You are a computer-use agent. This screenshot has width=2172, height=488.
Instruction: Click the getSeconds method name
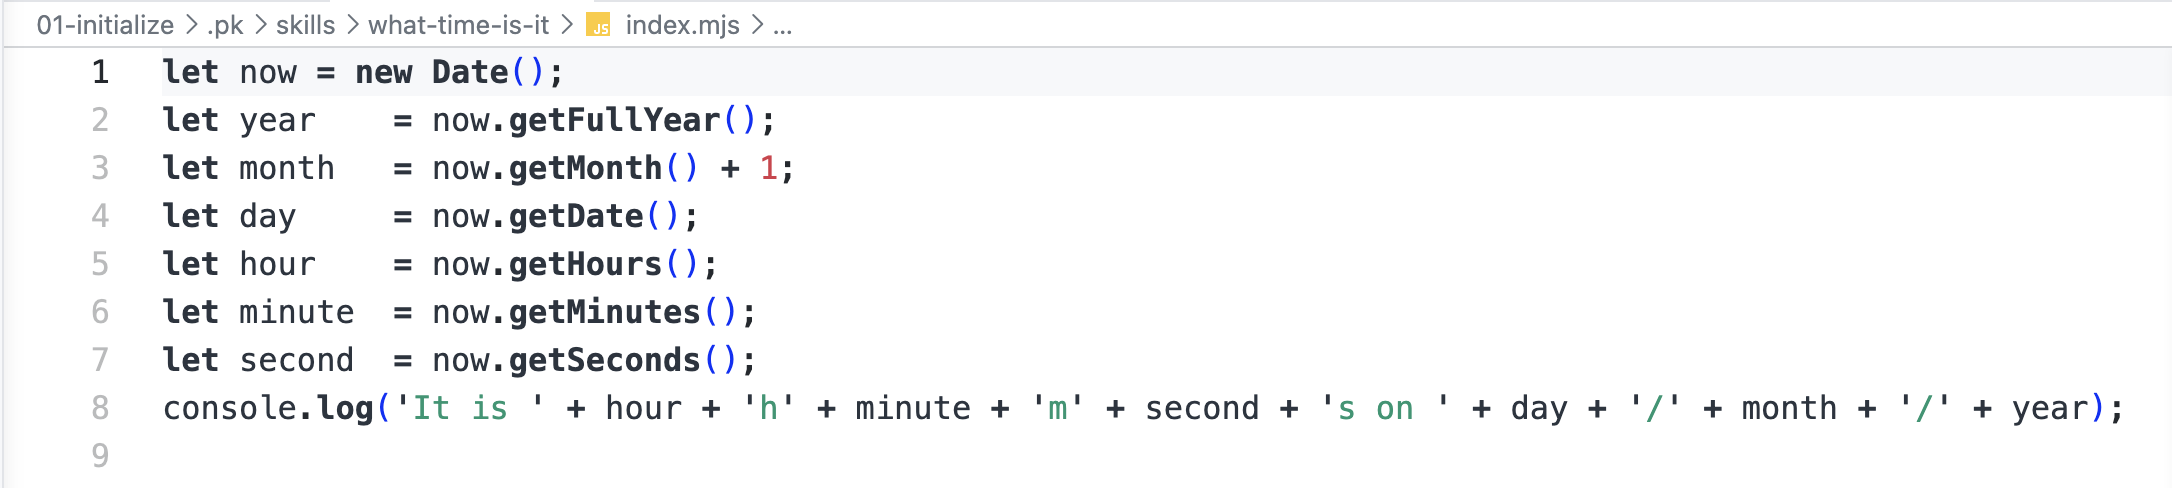coord(604,360)
